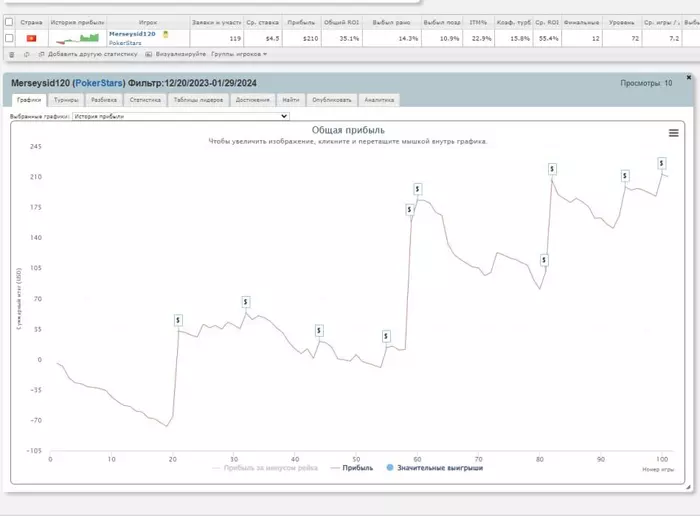Sort by the Ср. ставка column header
The height and width of the screenshot is (516, 700).
coord(262,22)
